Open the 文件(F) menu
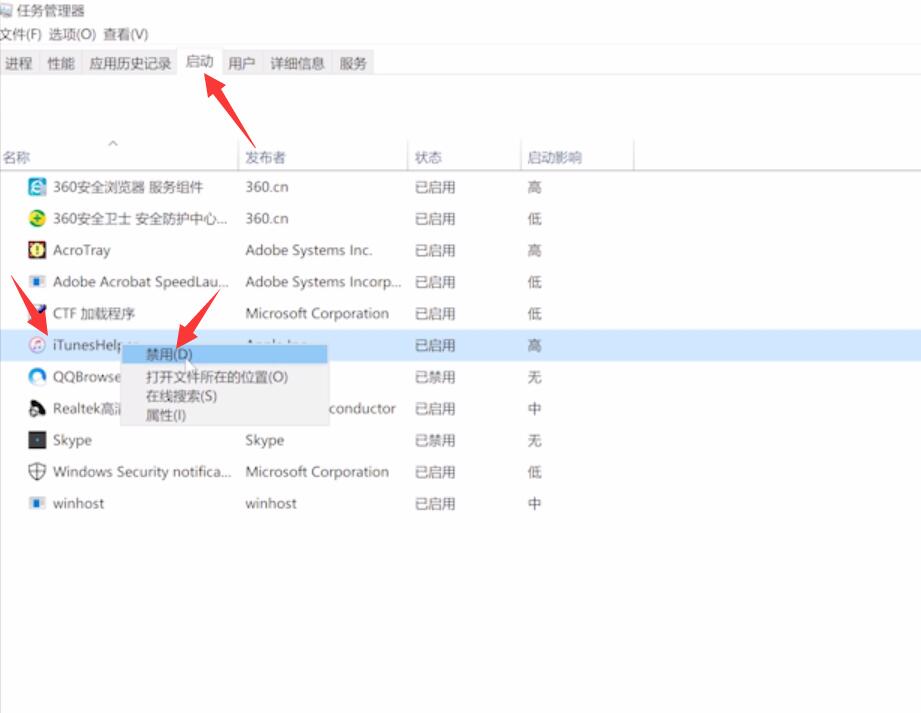 (21, 35)
